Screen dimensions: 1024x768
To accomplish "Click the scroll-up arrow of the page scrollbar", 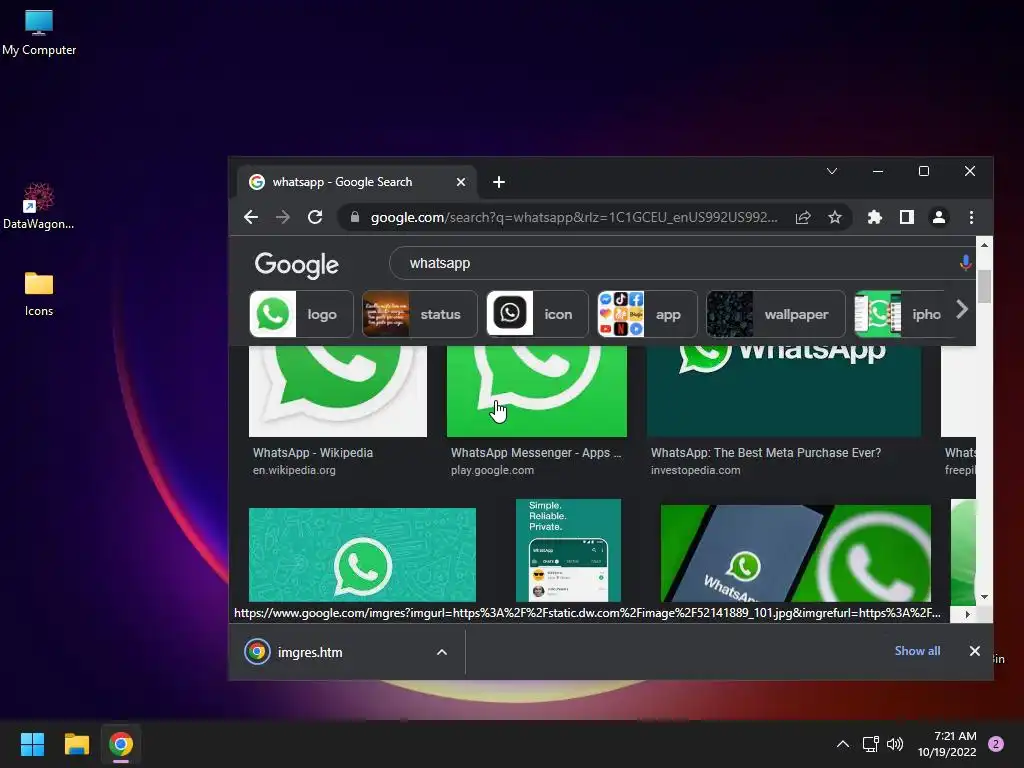I will 984,244.
